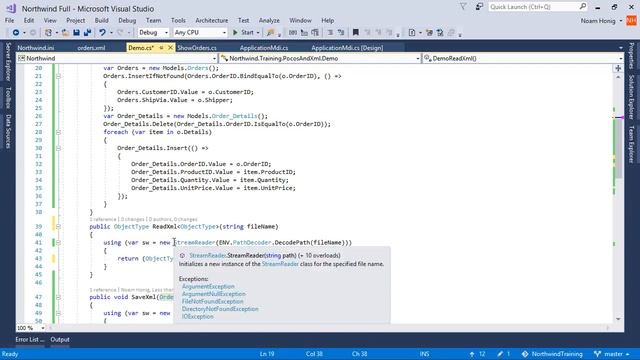Click the split editor icon above the scrollbar
This screenshot has height=360, width=640.
618,68
